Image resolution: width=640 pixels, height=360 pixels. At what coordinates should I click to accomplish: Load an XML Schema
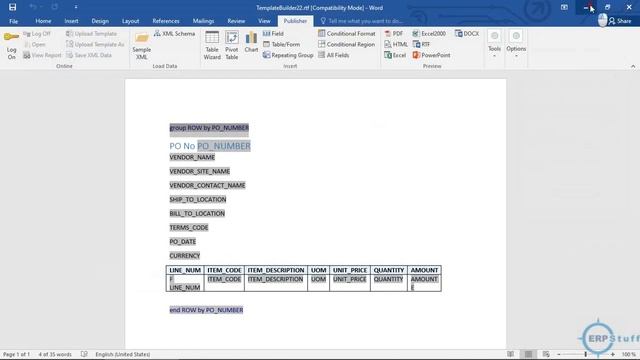[174, 33]
